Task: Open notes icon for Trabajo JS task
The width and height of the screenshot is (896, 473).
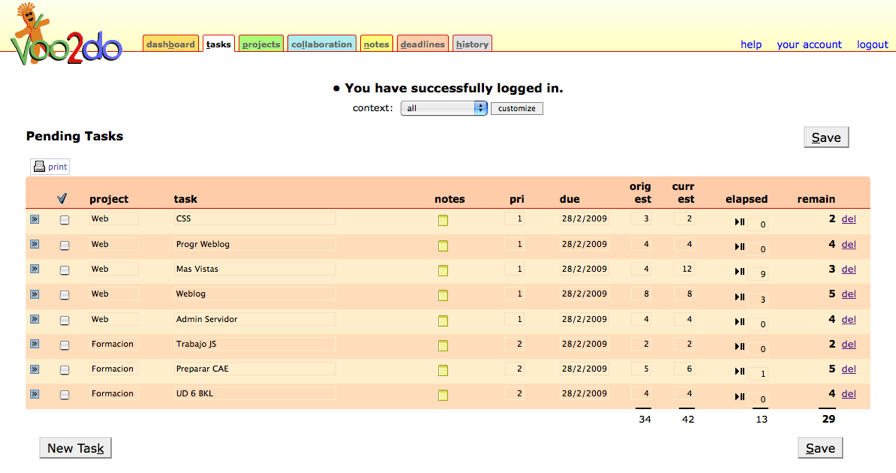Action: (442, 345)
